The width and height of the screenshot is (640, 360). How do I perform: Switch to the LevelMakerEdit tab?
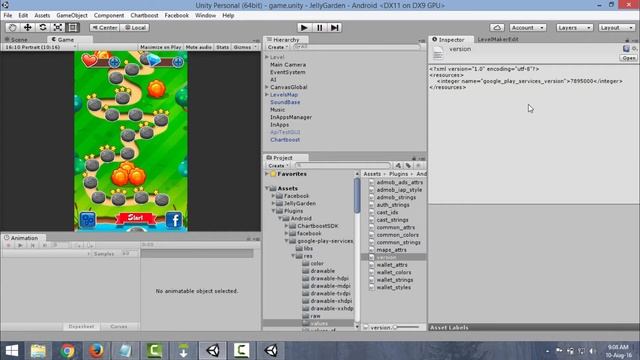tap(498, 40)
